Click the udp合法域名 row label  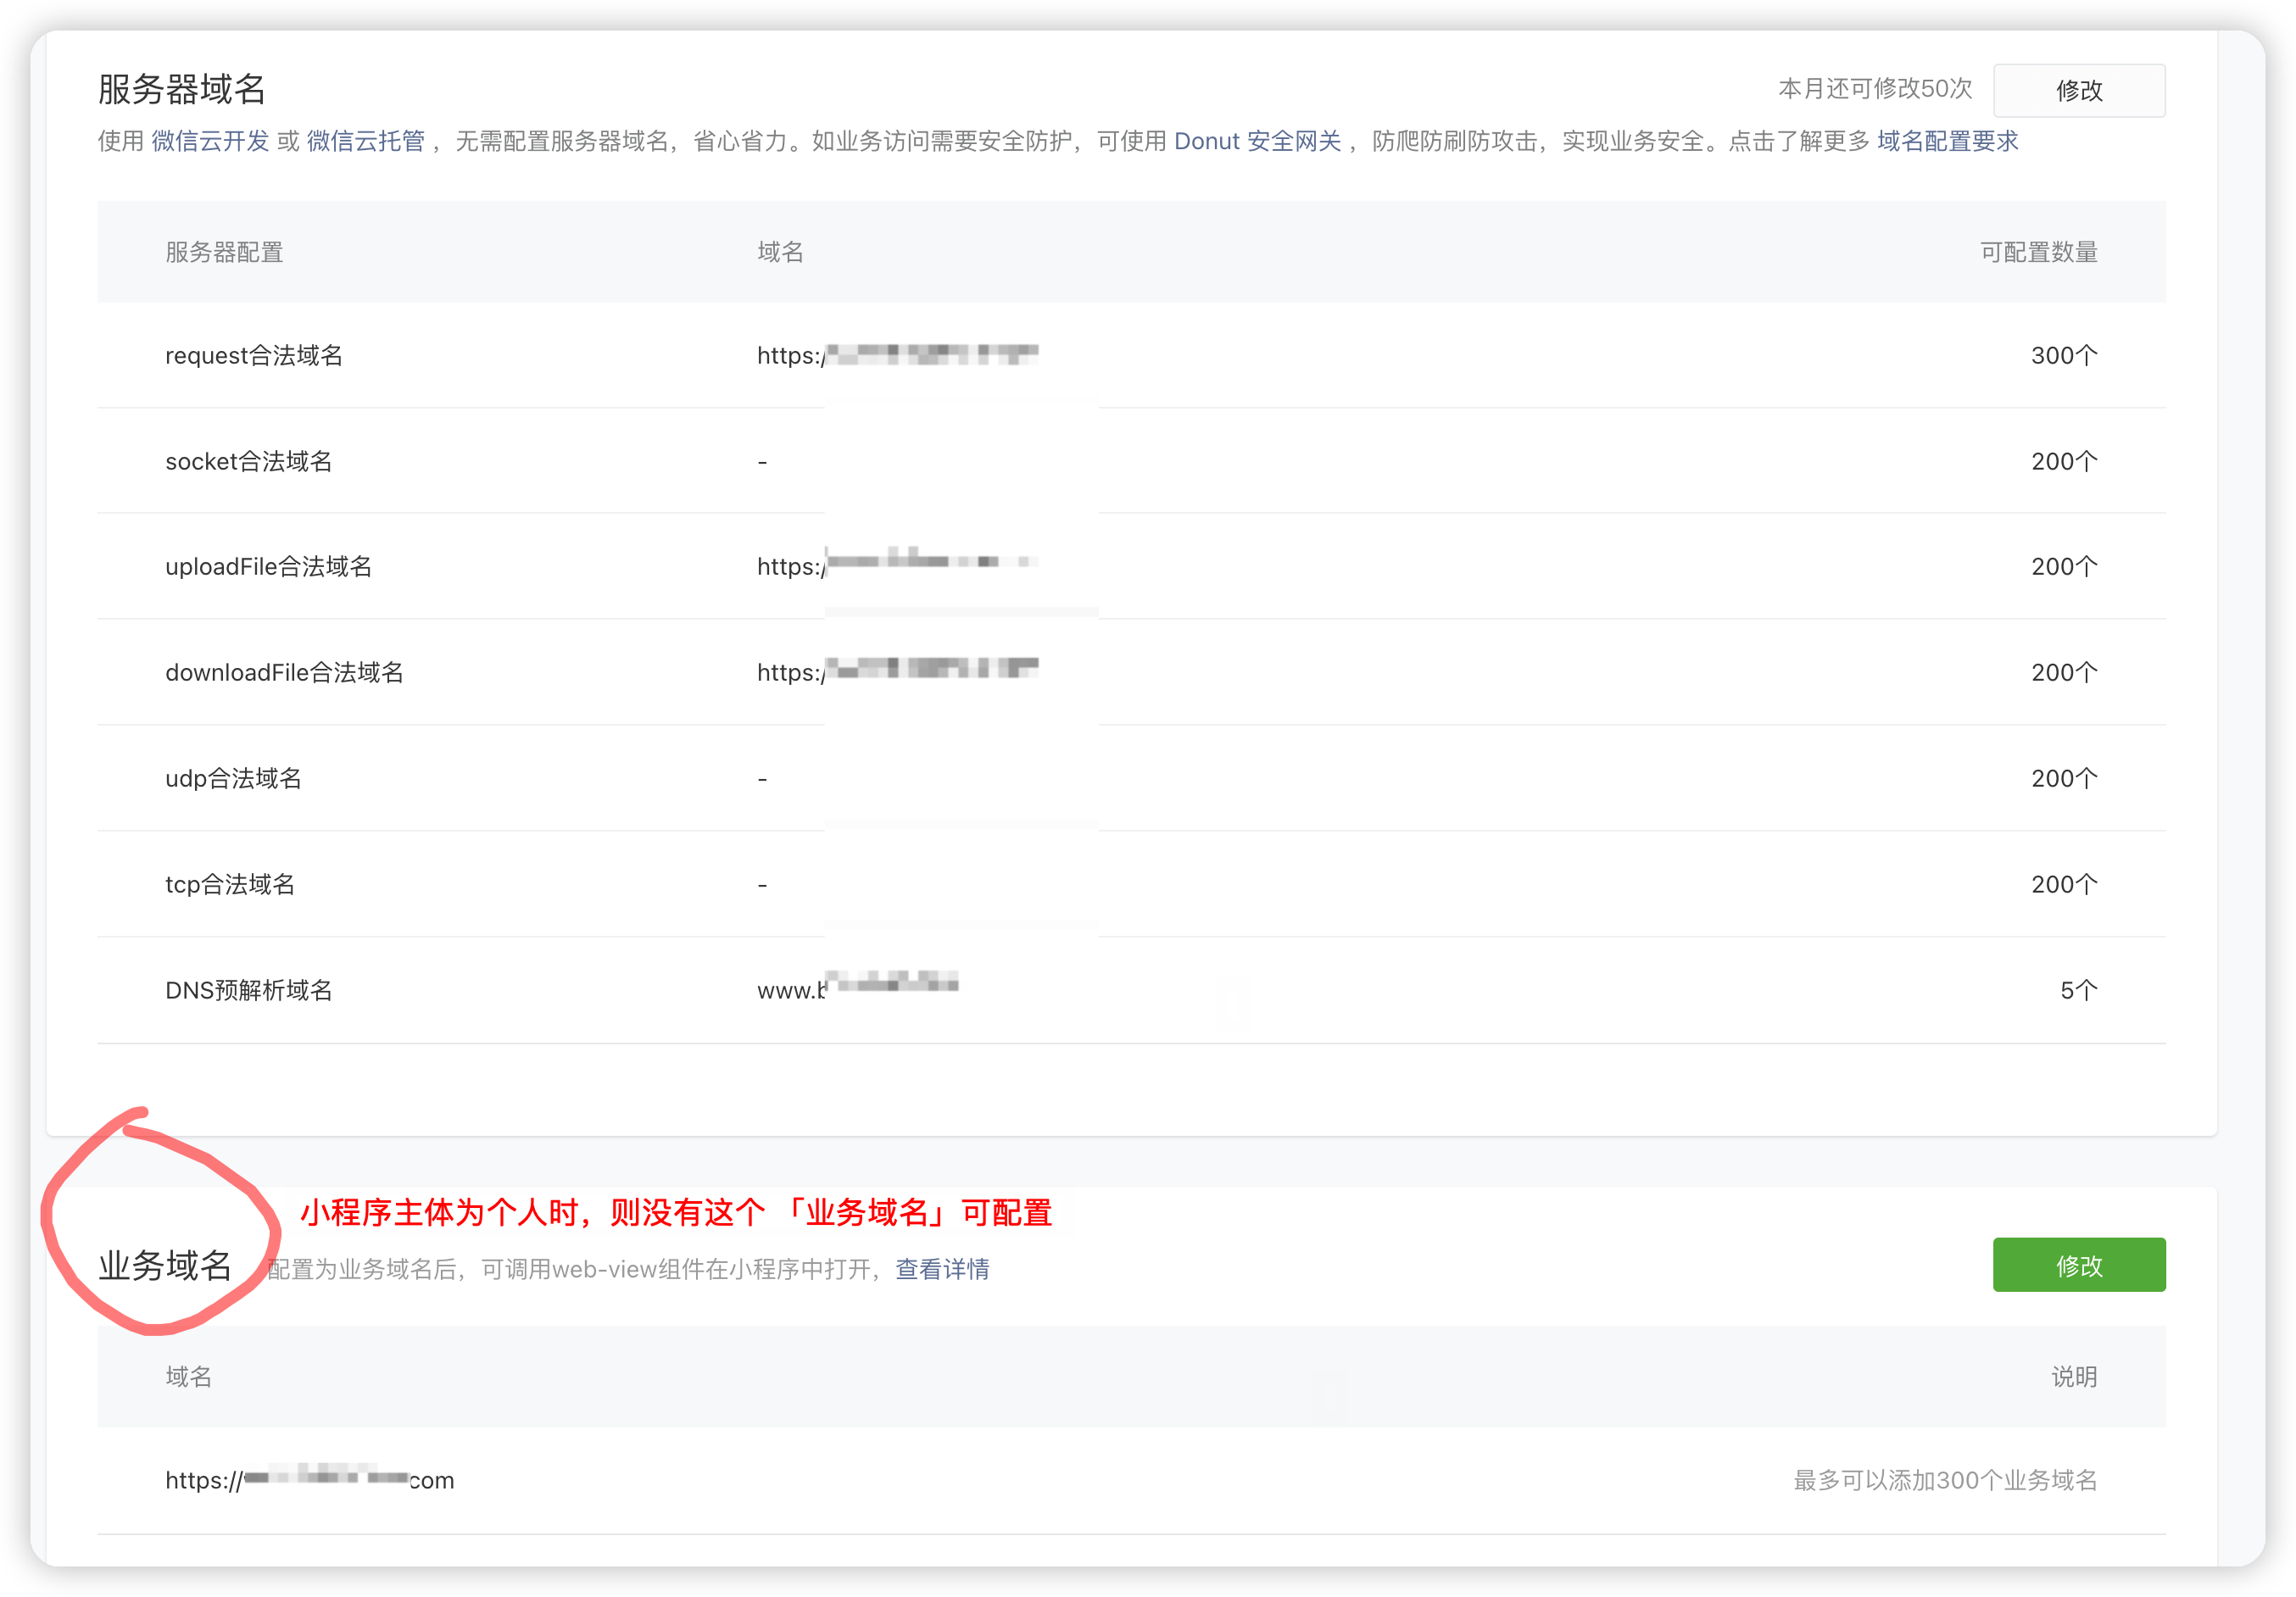click(233, 778)
